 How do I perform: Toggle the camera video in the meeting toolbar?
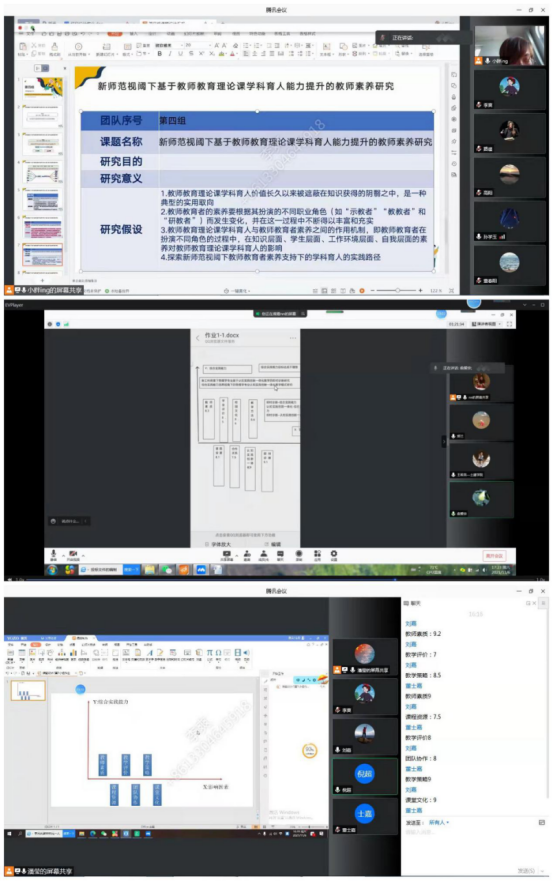72,554
